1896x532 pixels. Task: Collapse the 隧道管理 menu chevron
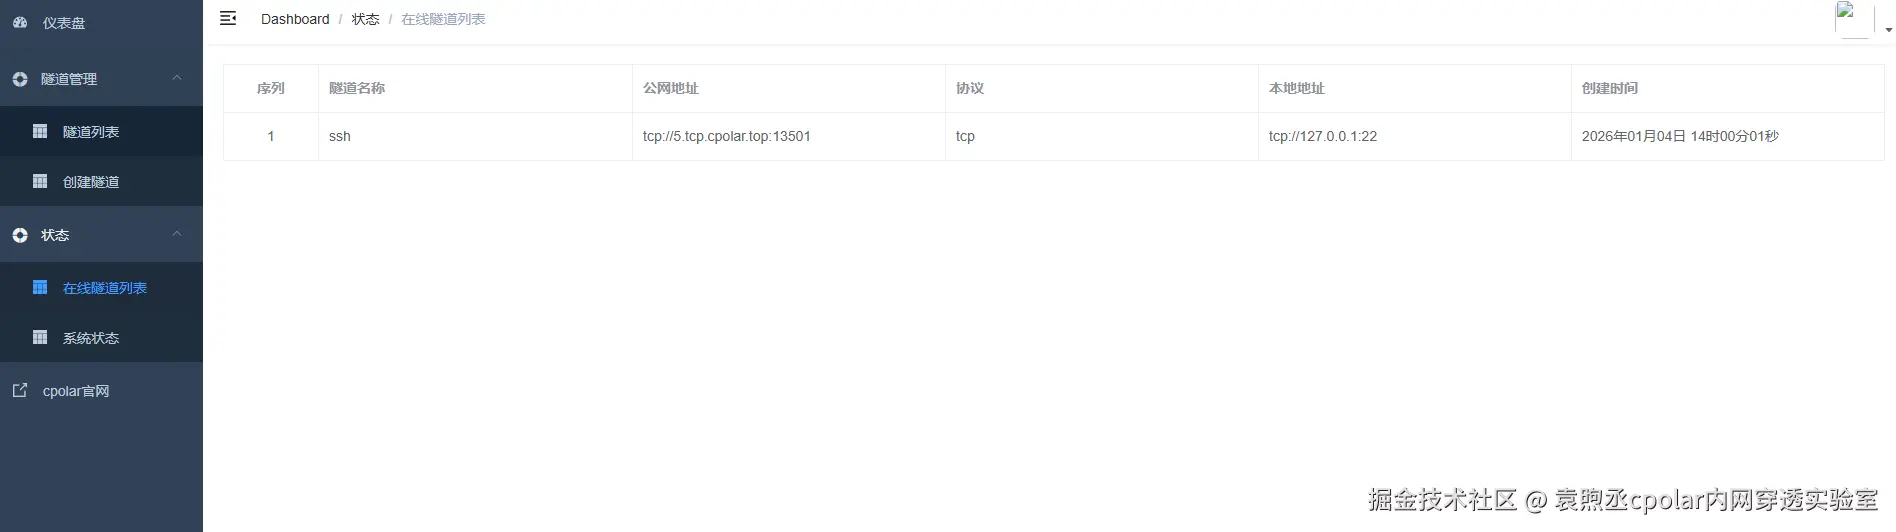[177, 78]
